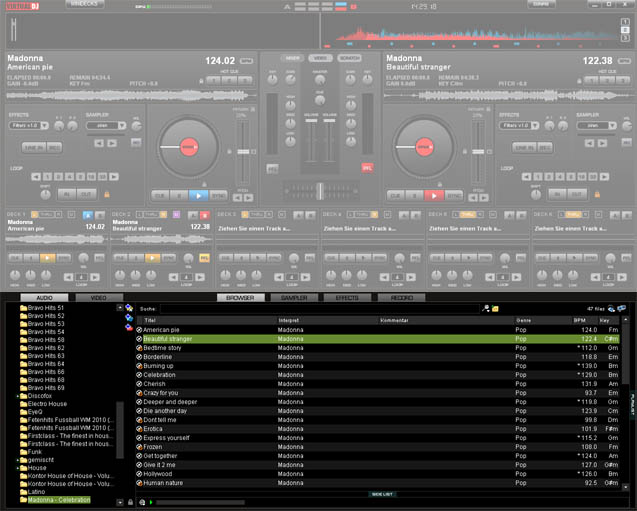Switch to the EFFECTS tab

347,298
